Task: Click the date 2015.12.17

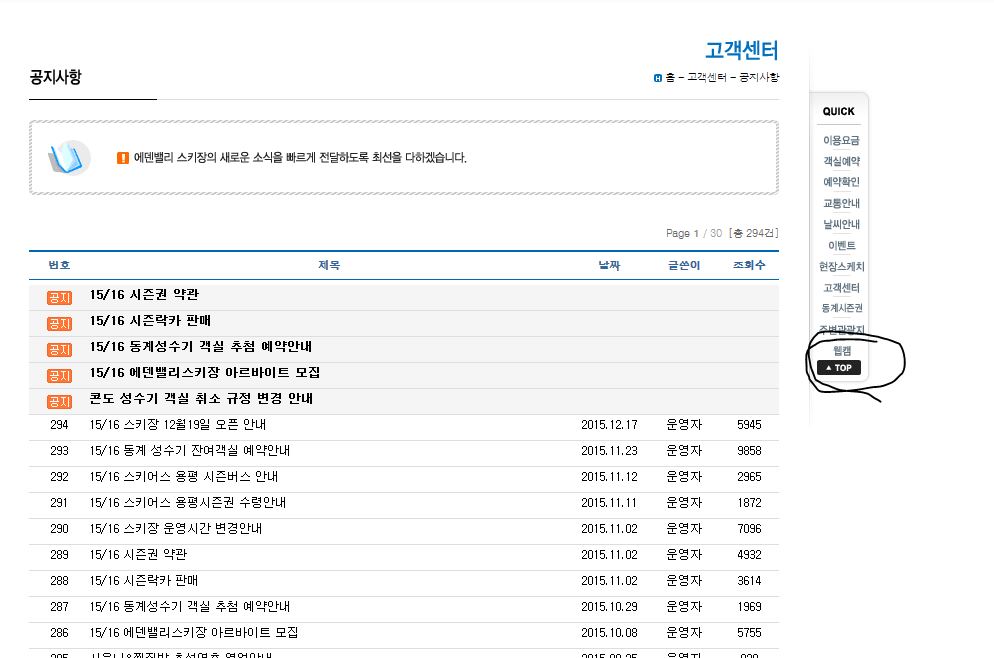Action: [x=609, y=425]
